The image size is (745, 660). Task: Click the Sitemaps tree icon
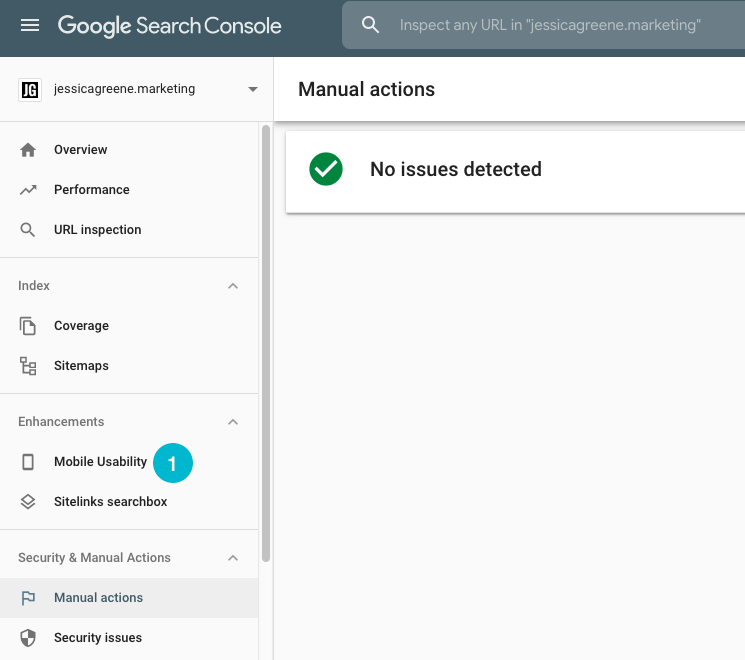[28, 366]
